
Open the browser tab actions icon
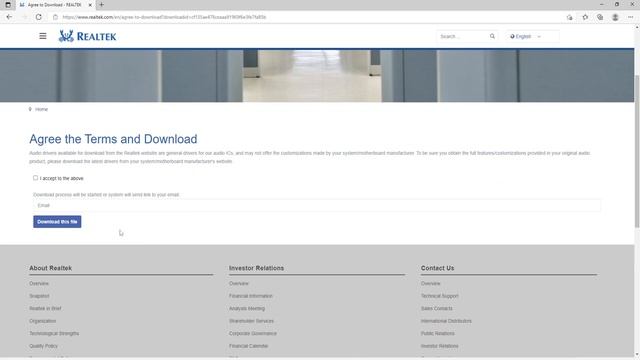(x=8, y=5)
